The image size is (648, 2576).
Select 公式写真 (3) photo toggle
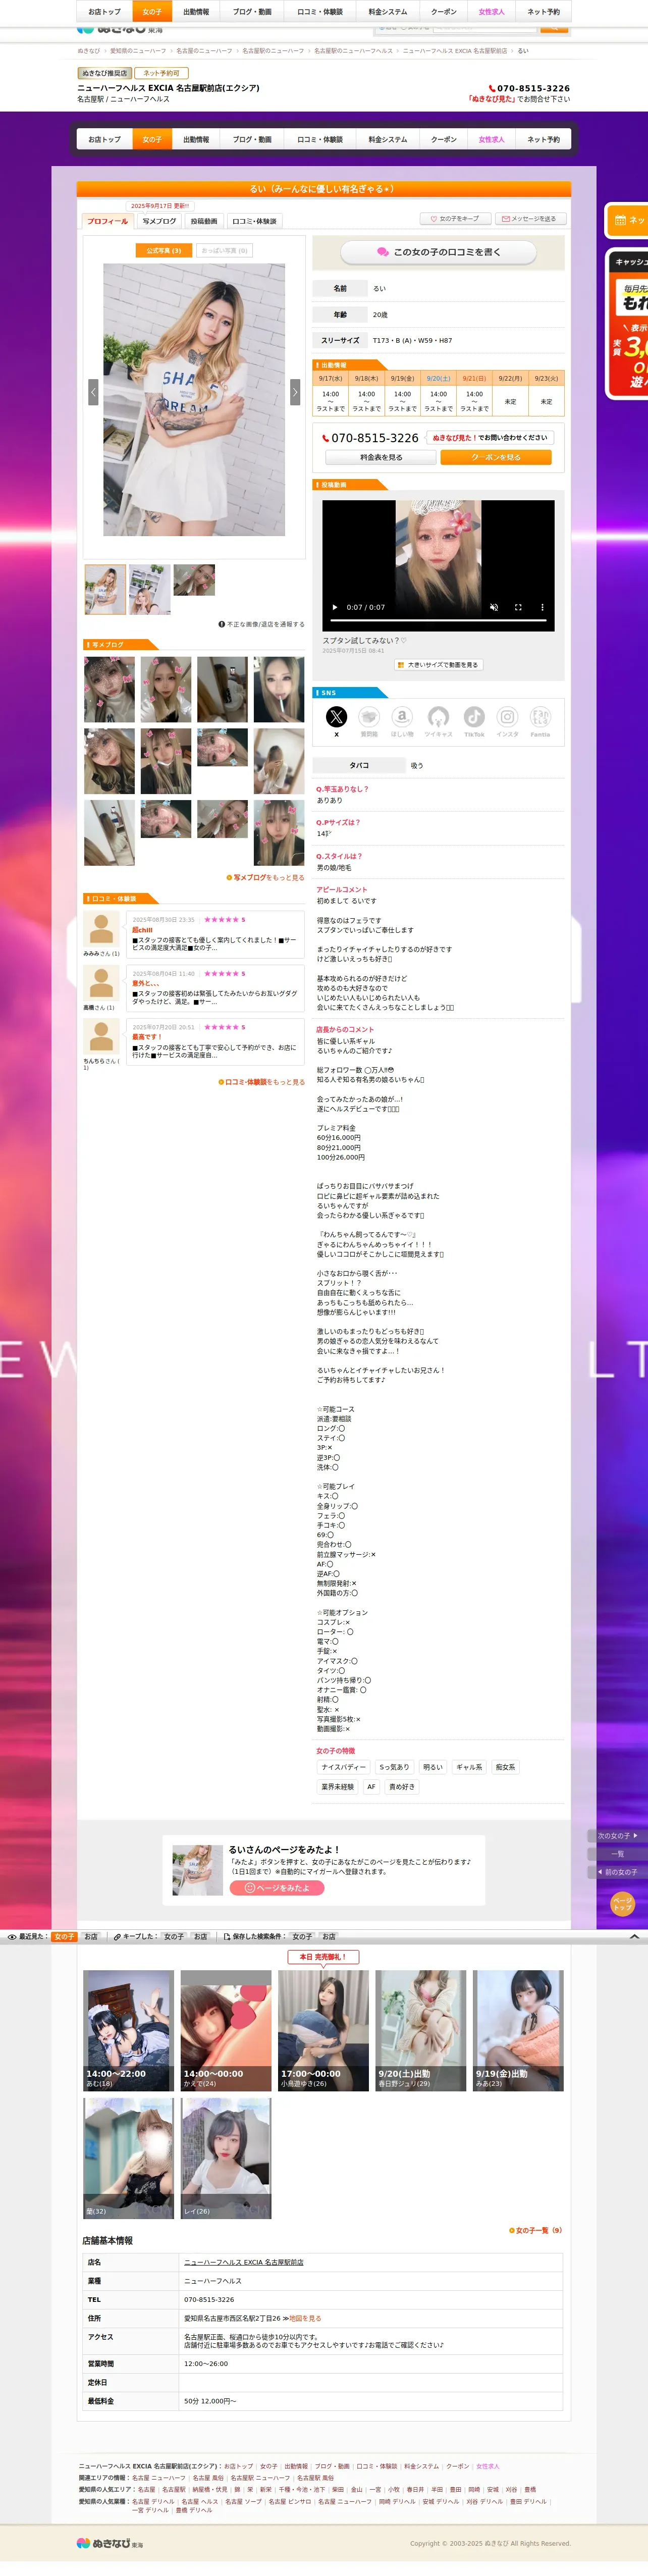pos(163,251)
